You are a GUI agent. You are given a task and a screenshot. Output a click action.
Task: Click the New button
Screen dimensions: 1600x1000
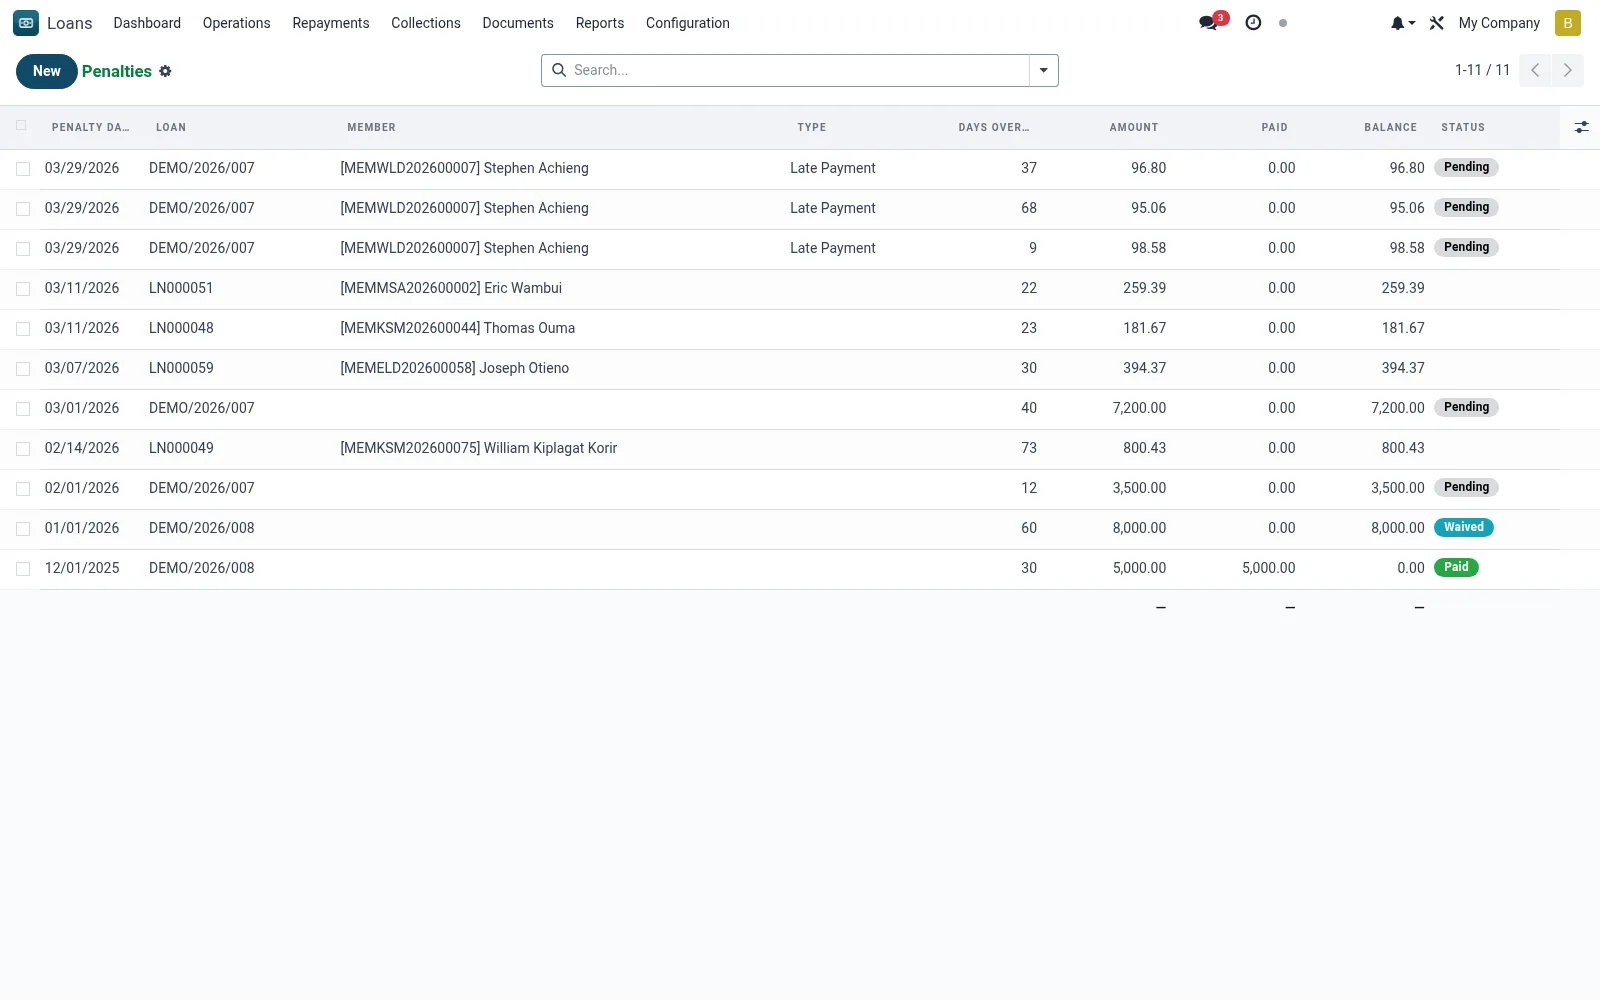[x=47, y=71]
